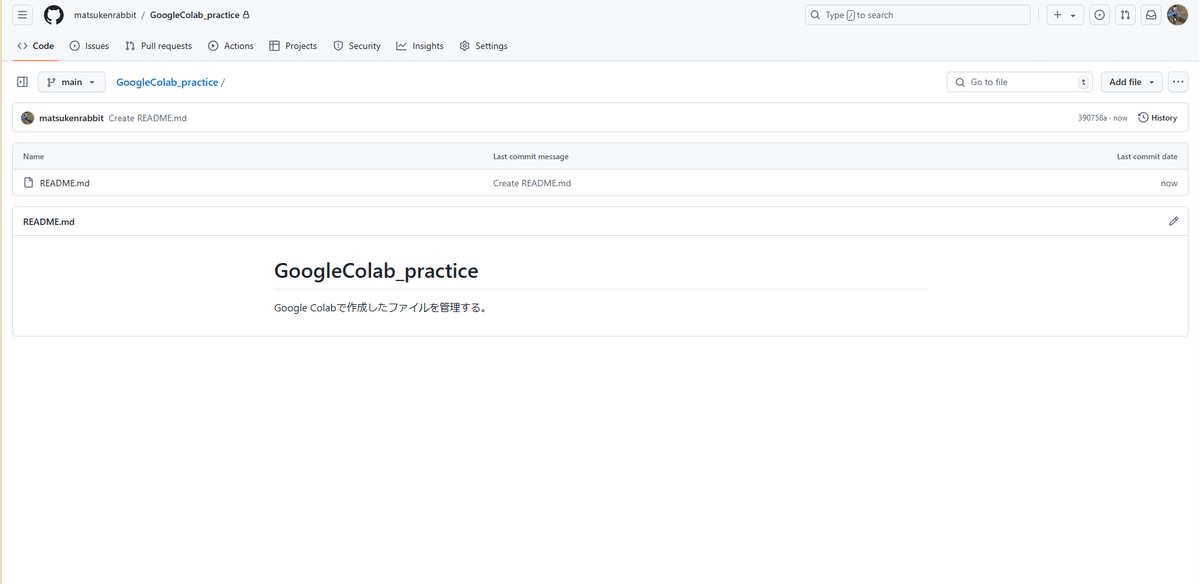
Task: Open the global pull requests icon
Action: point(1125,14)
